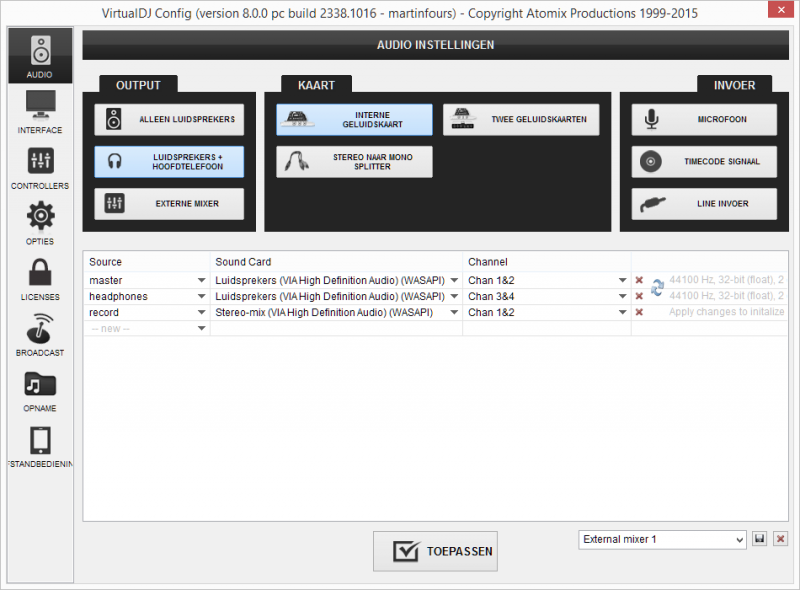Delete the master audio row

[x=639, y=280]
